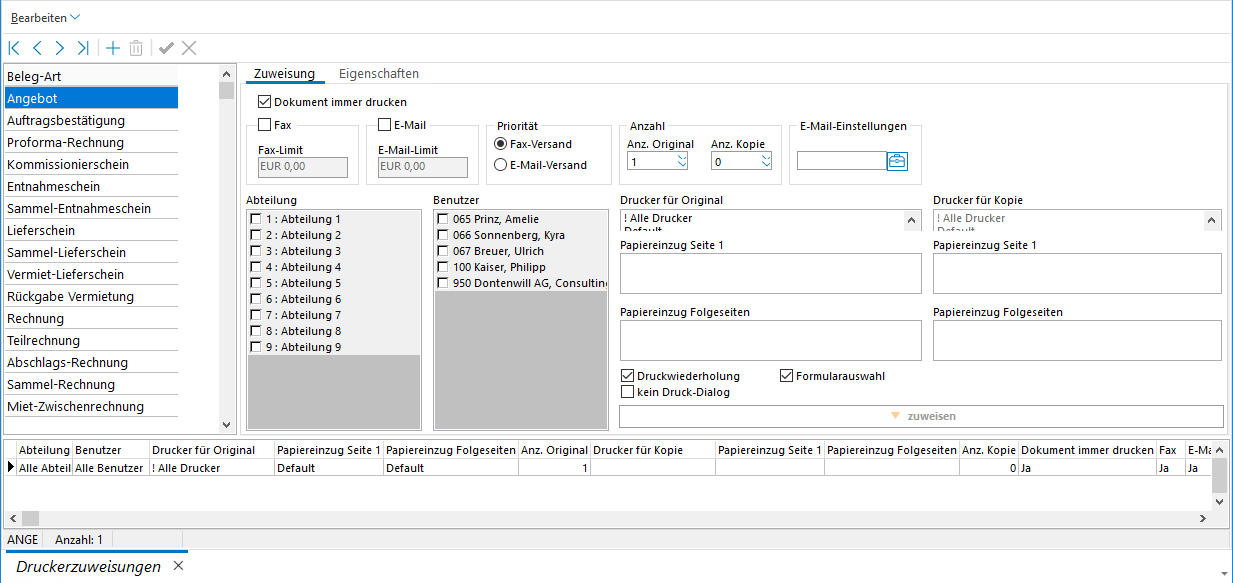
Task: Open the Bearbeiten dropdown menu
Action: tap(45, 18)
